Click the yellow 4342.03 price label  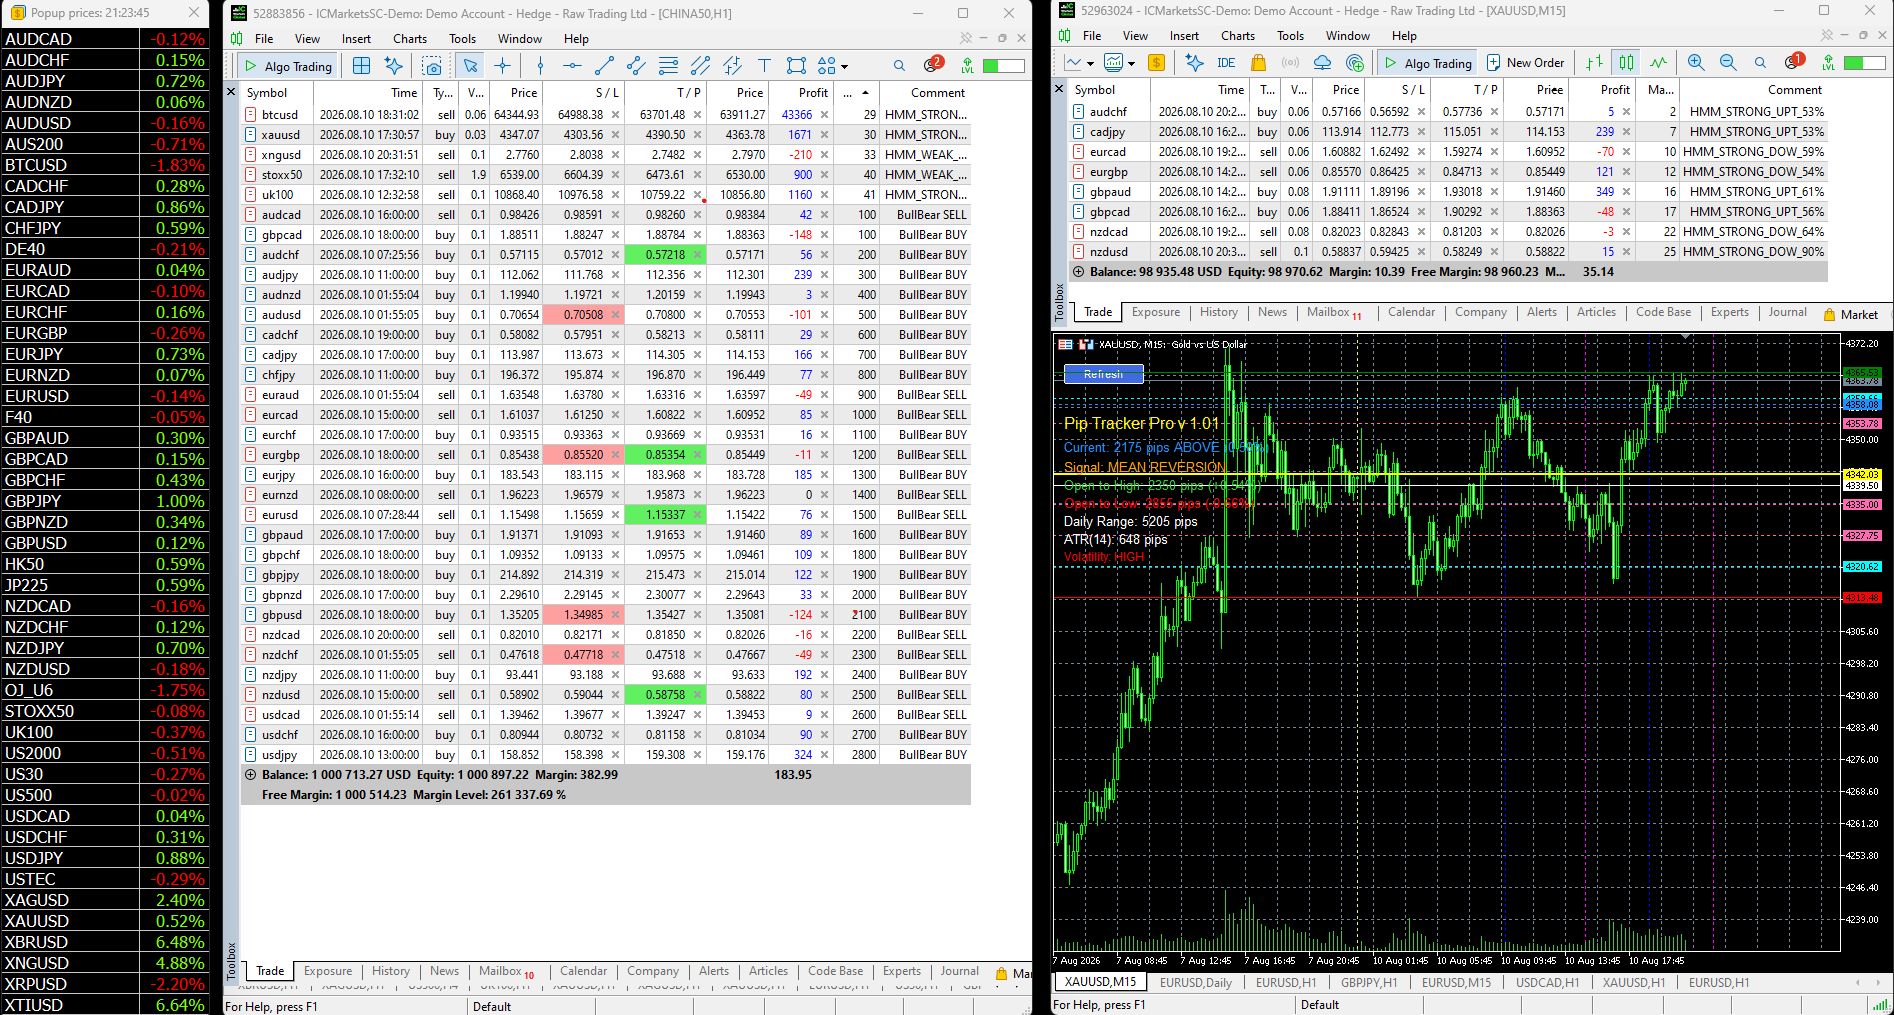tap(1862, 475)
